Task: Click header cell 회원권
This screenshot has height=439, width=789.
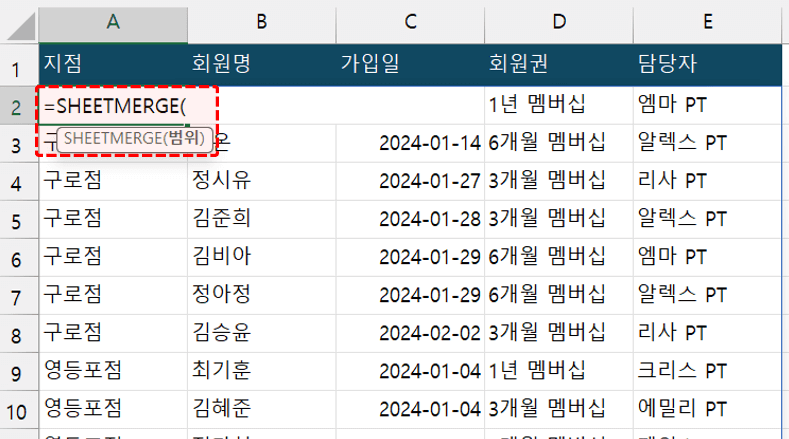Action: click(559, 65)
